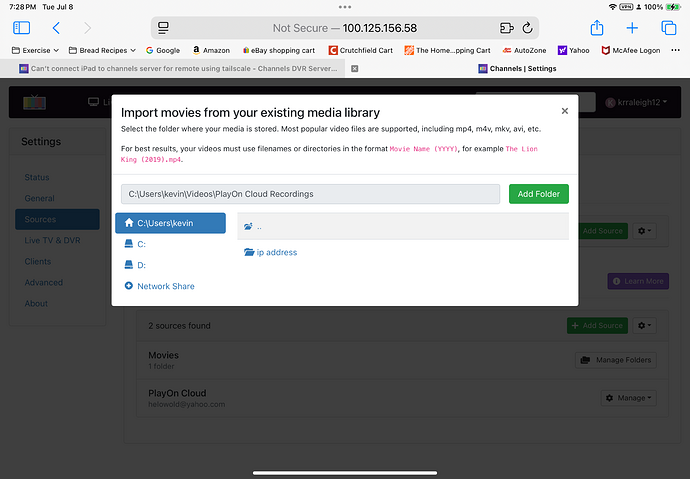Open parent directory folder entry
Screen dimensions: 690x479
coord(256,227)
